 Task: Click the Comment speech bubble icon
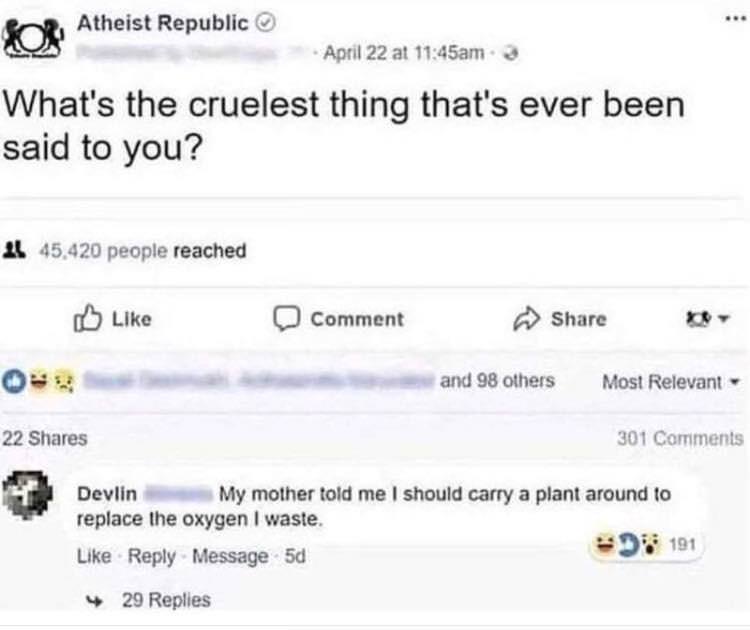(290, 319)
